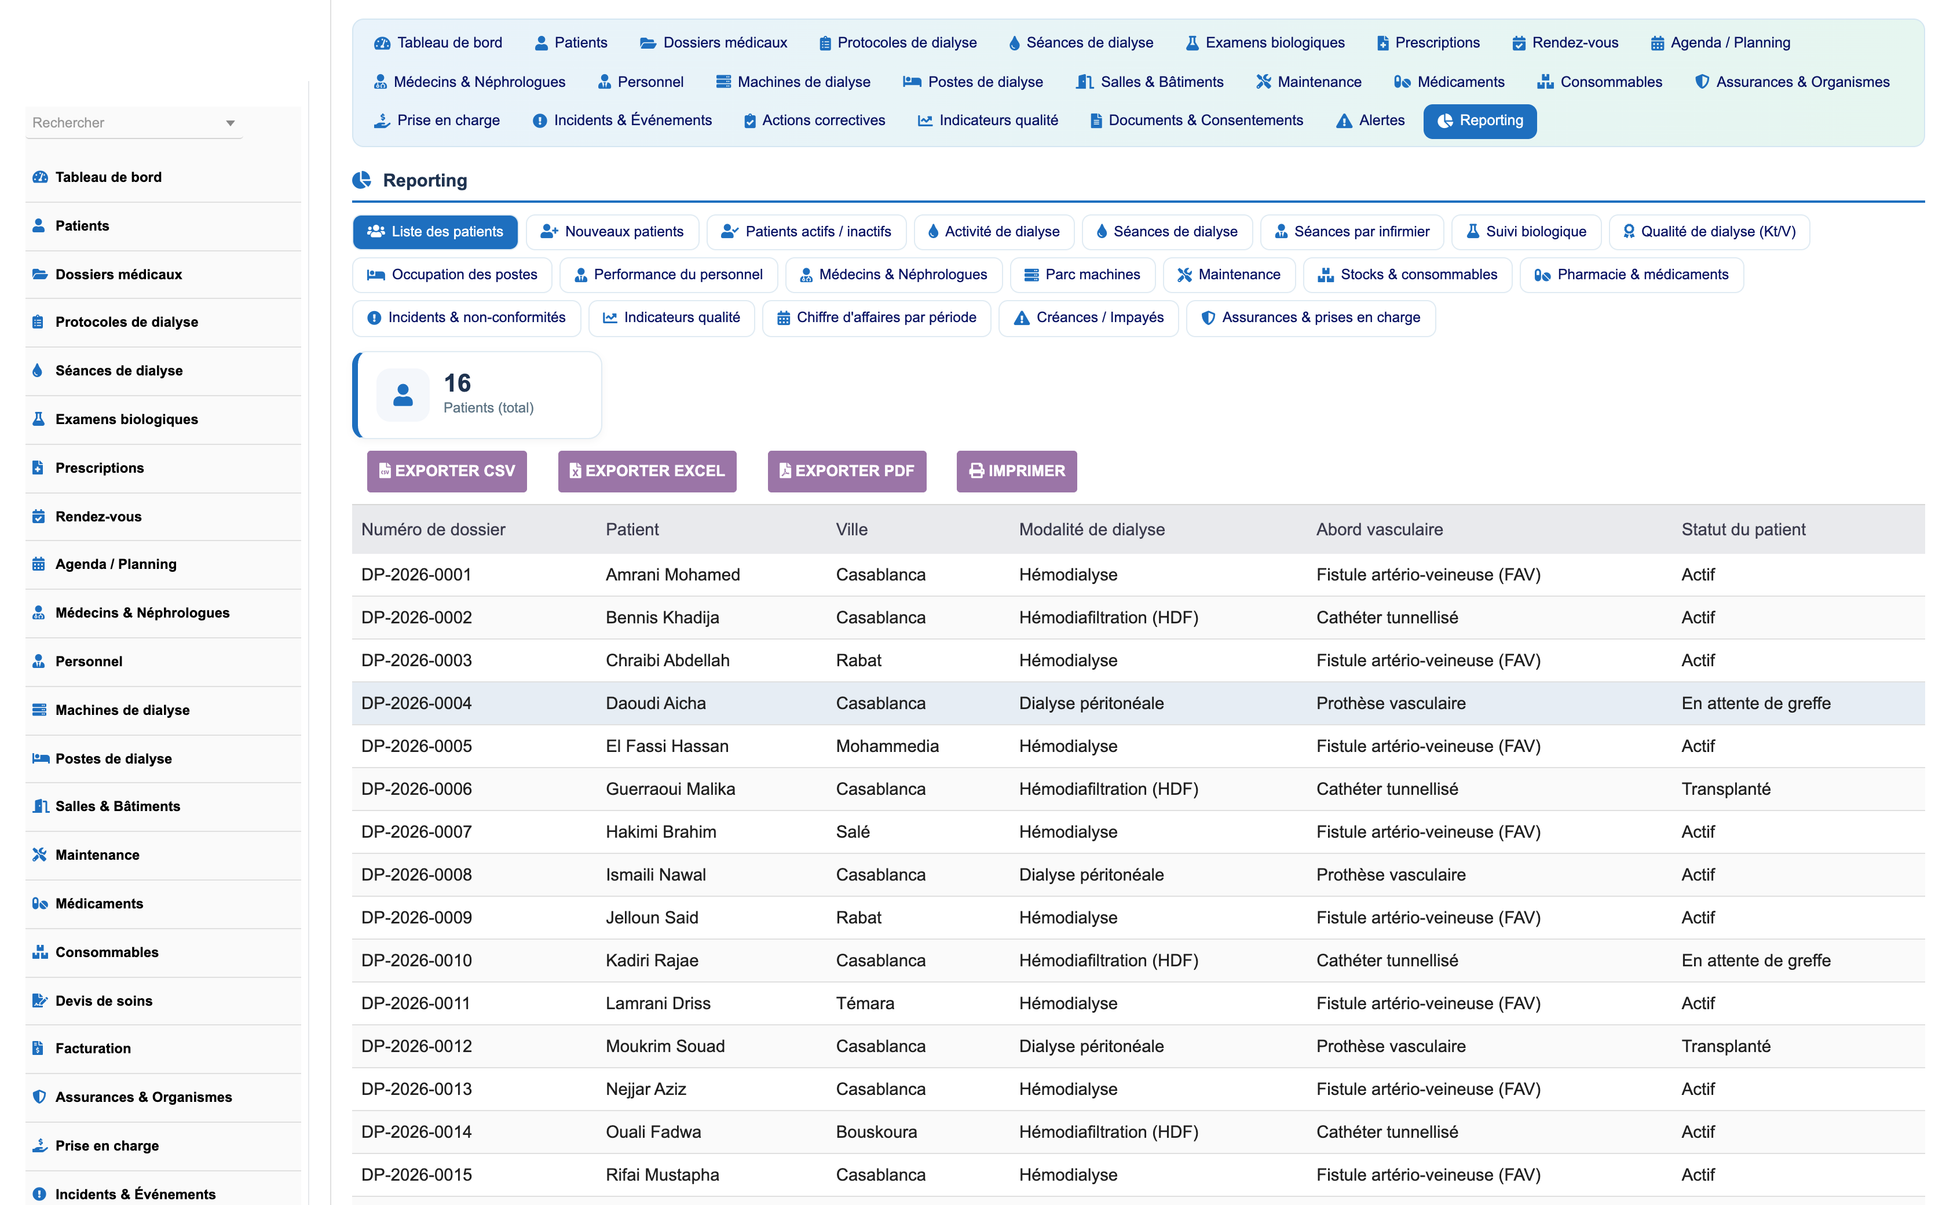
Task: Click the Consommables sidebar boxes icon
Action: click(x=40, y=952)
